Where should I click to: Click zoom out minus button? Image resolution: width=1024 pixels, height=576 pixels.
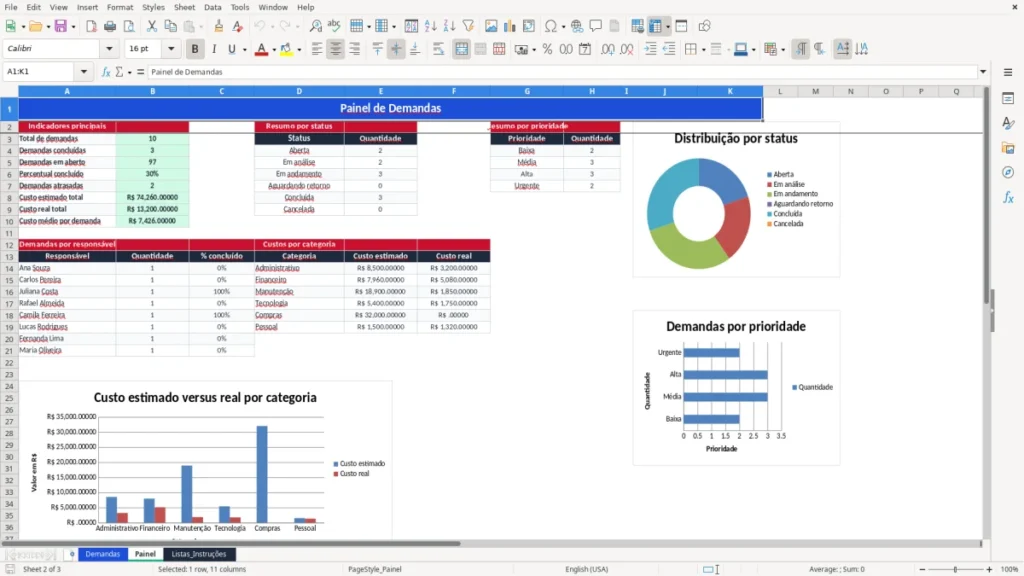coord(922,569)
